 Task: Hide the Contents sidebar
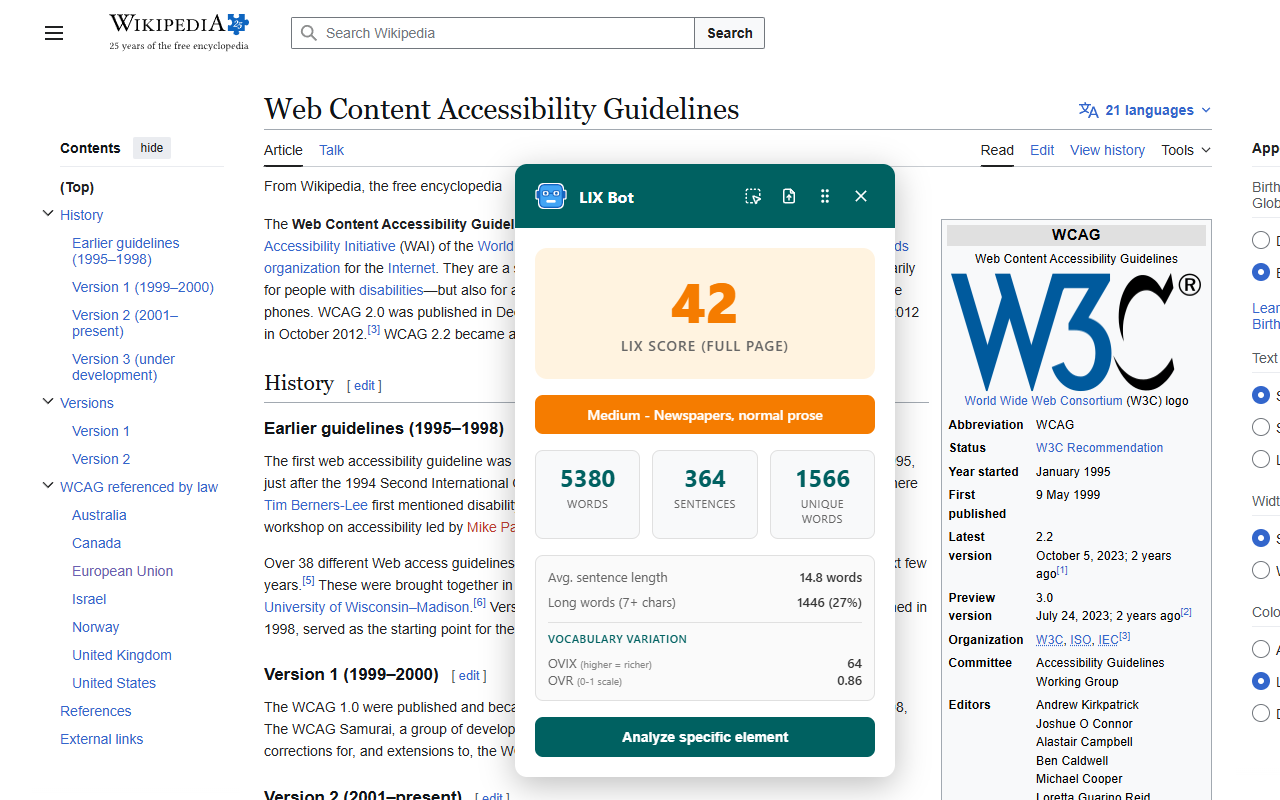coord(152,148)
